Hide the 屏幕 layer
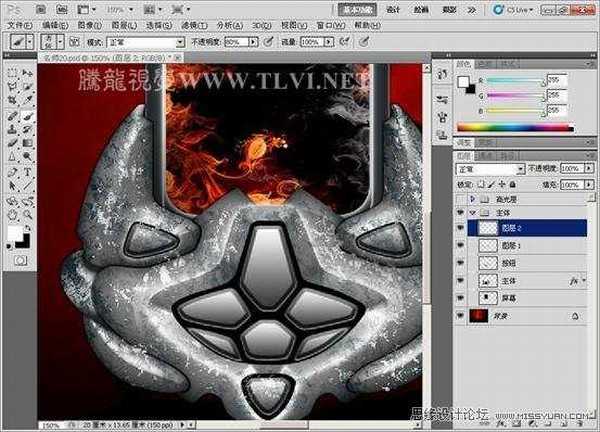The image size is (600, 432). point(460,298)
